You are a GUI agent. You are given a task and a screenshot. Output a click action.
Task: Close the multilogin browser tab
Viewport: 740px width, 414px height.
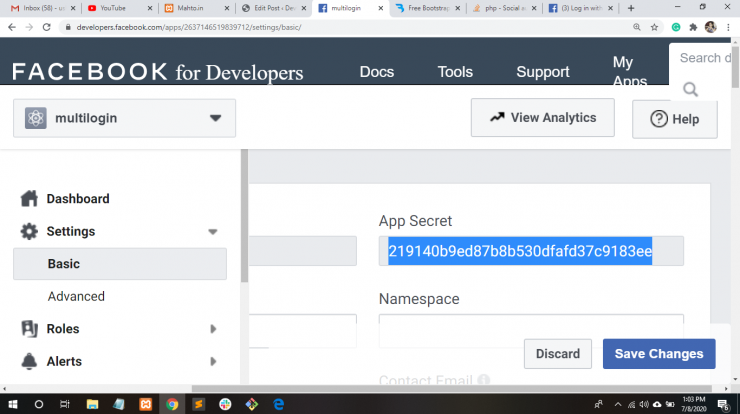coord(380,8)
